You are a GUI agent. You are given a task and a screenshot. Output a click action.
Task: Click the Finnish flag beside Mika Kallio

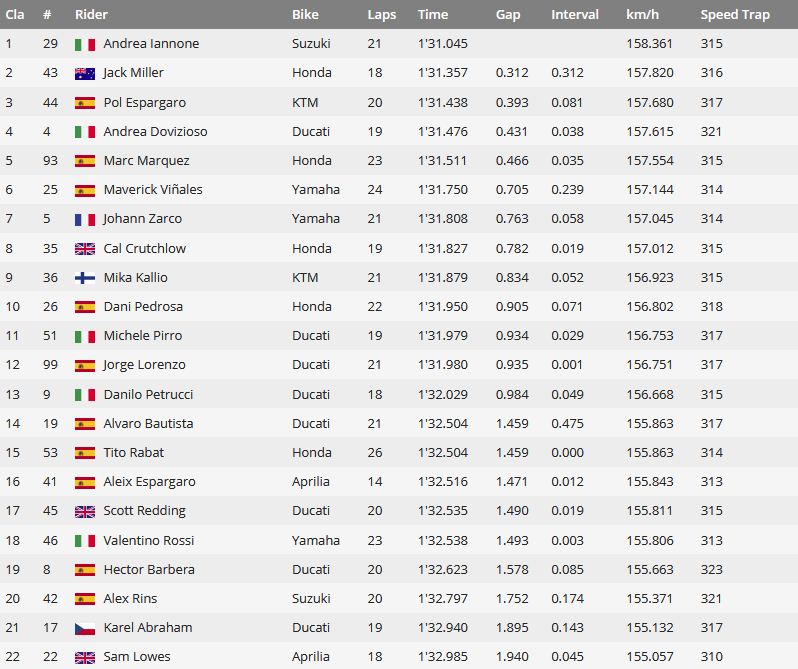click(84, 278)
